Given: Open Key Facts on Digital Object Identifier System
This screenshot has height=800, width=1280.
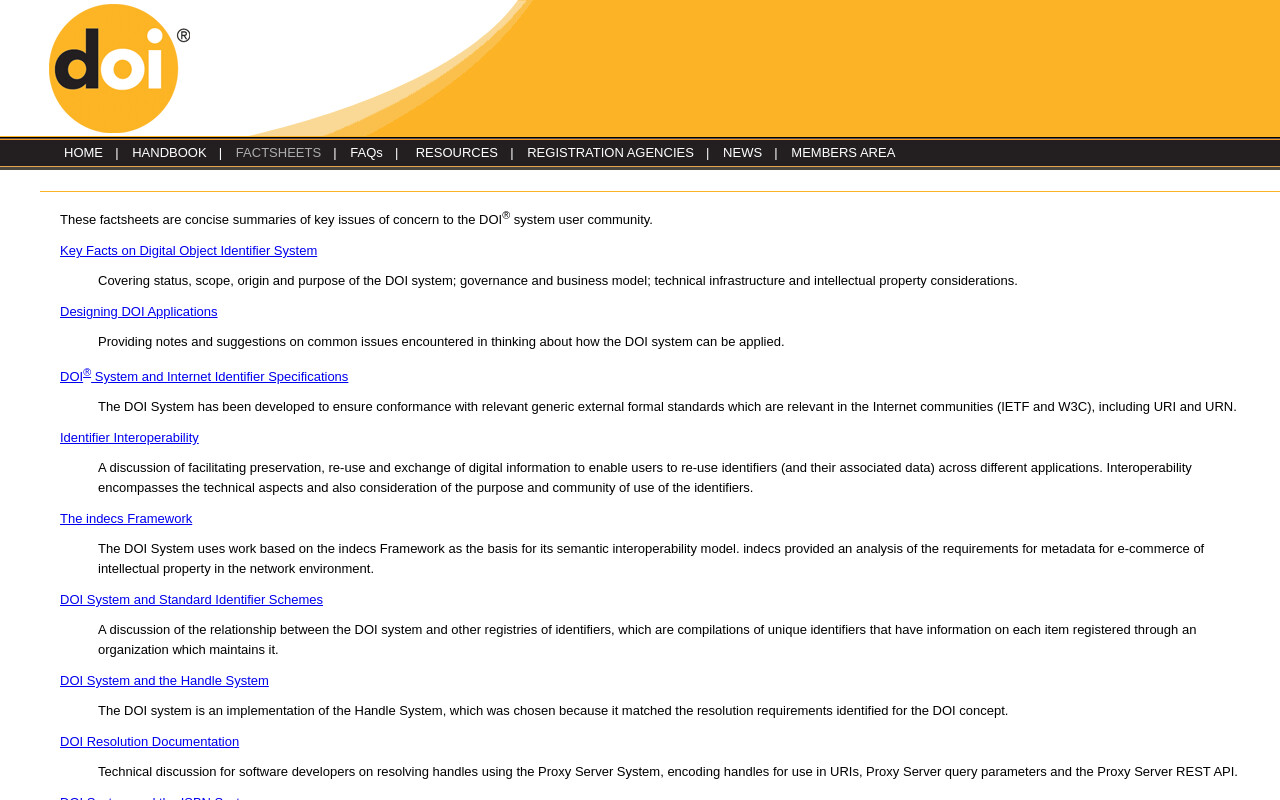Looking at the screenshot, I should (x=188, y=251).
